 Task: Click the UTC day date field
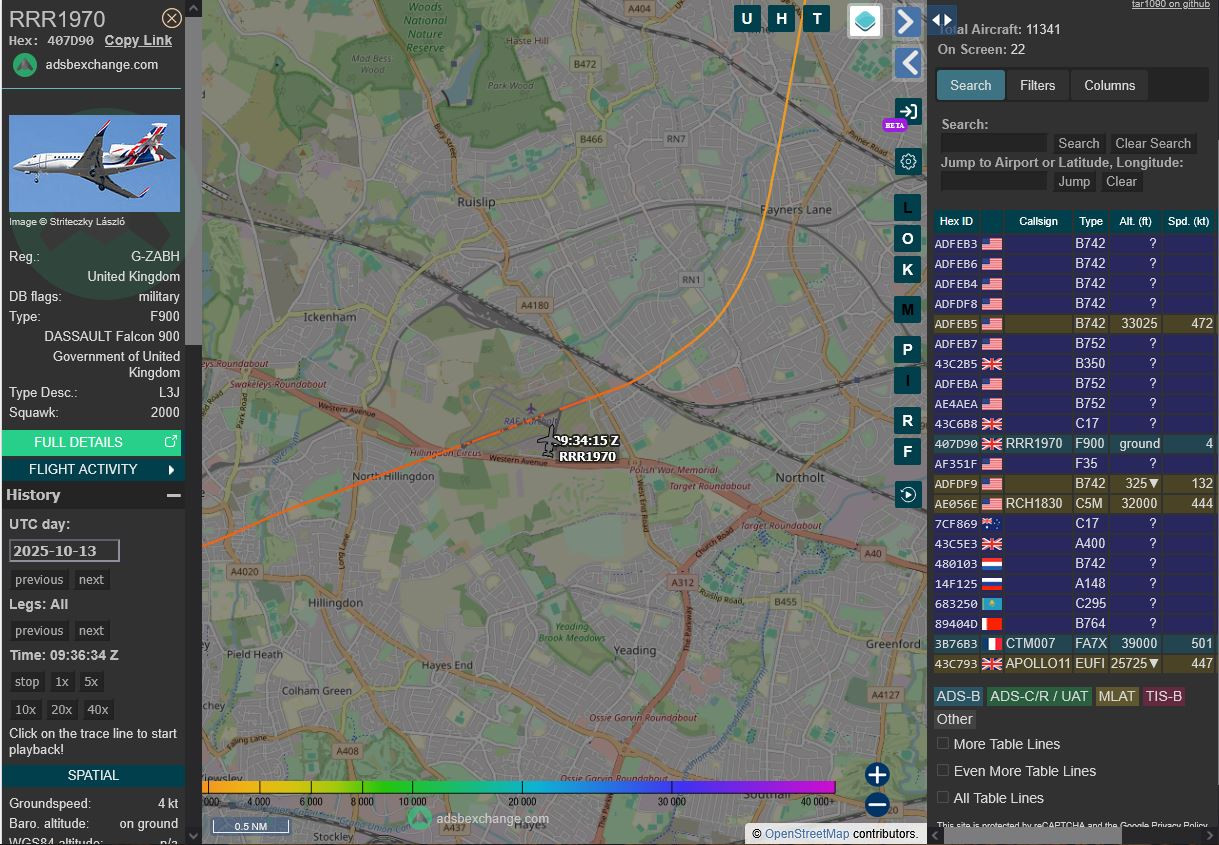point(64,551)
